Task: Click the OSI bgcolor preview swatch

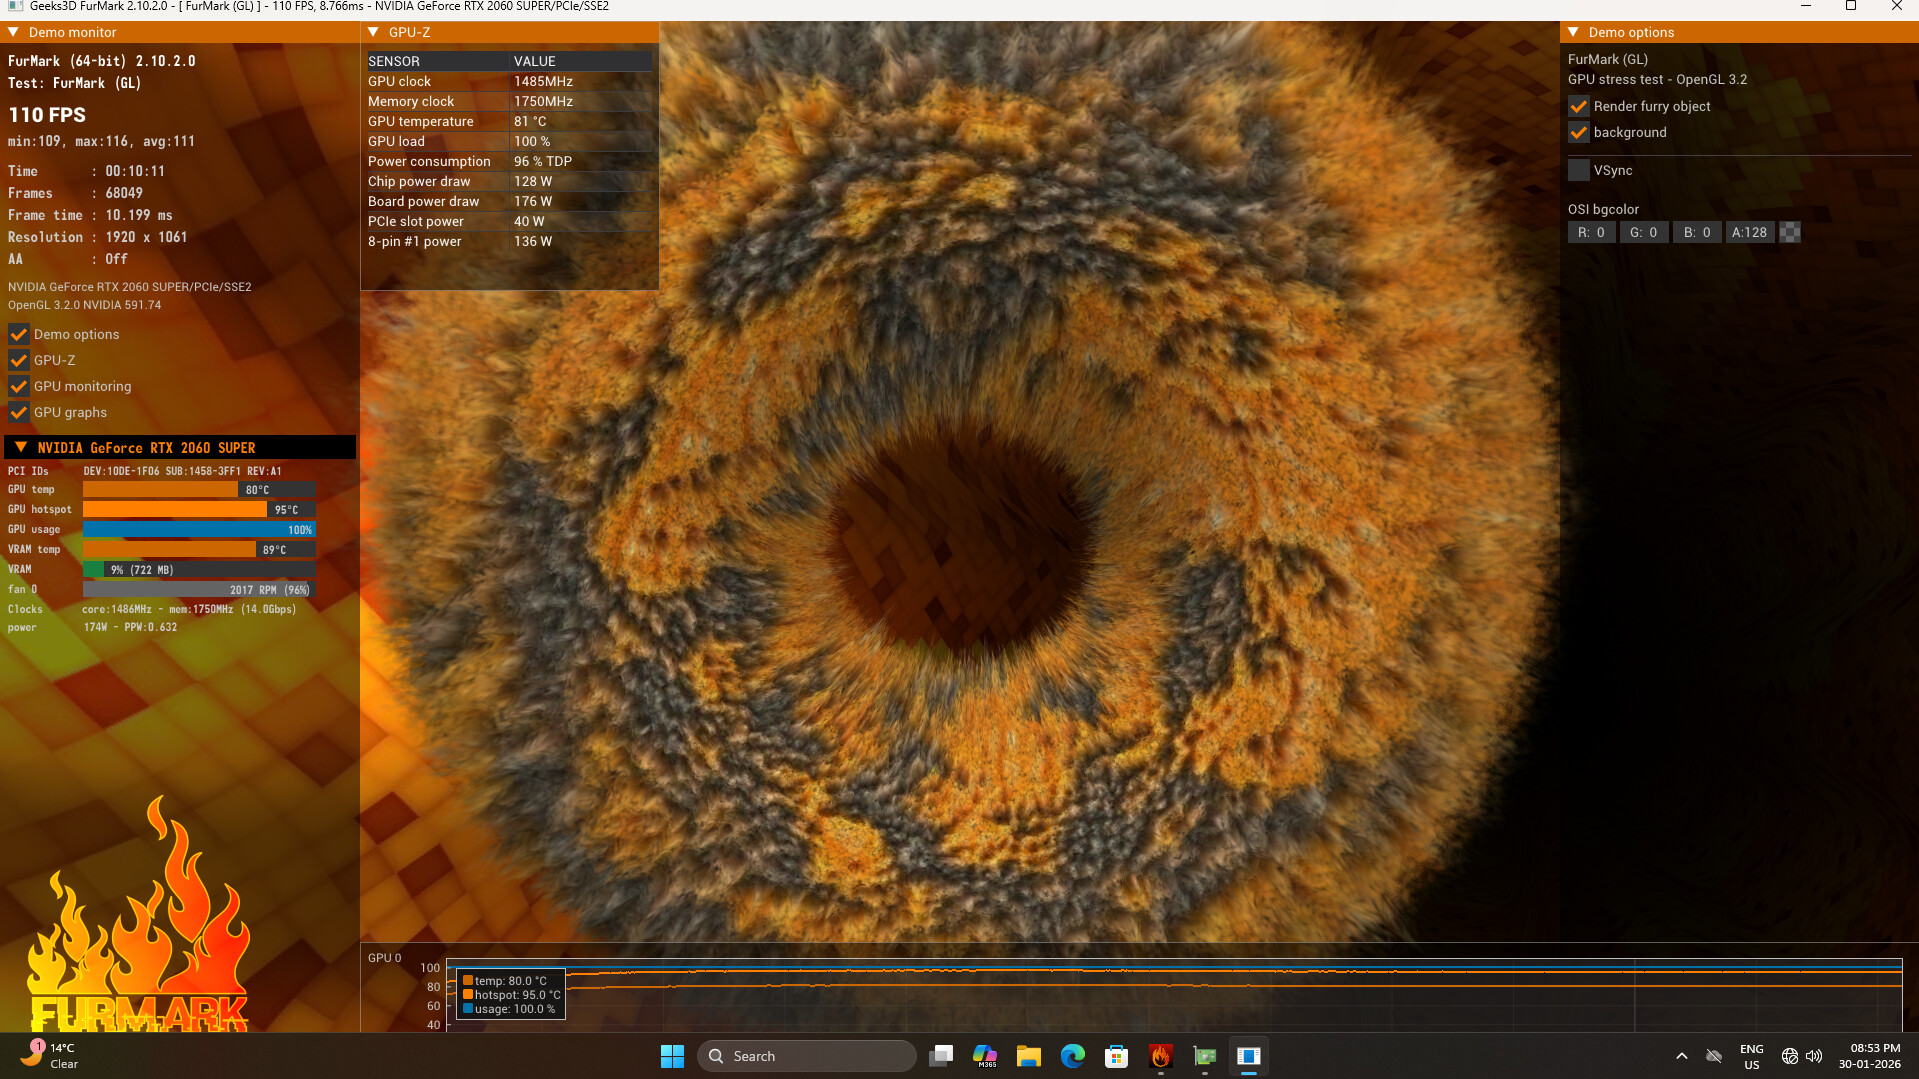Action: [x=1790, y=232]
